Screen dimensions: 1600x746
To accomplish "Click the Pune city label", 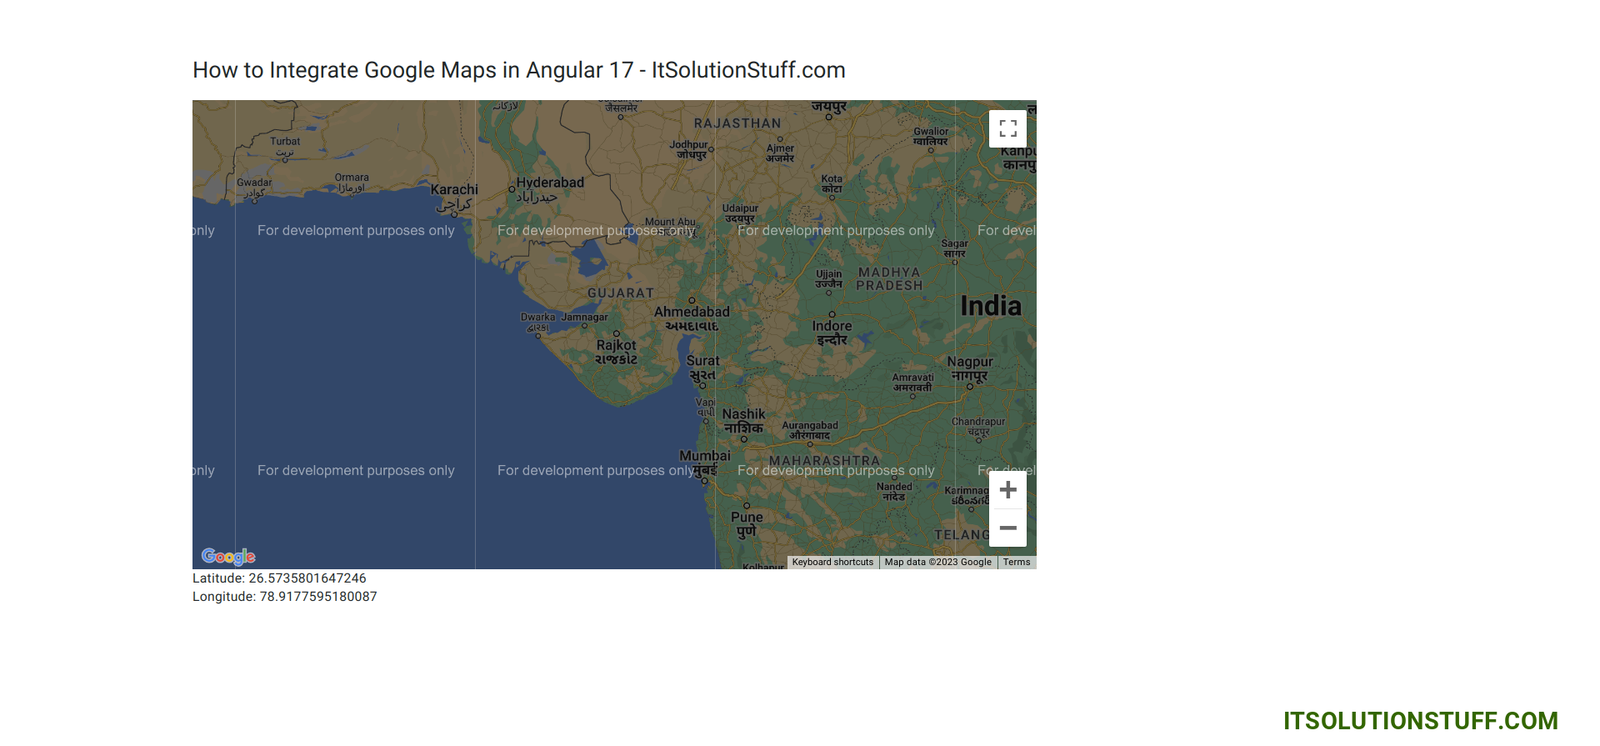I will 746,518.
